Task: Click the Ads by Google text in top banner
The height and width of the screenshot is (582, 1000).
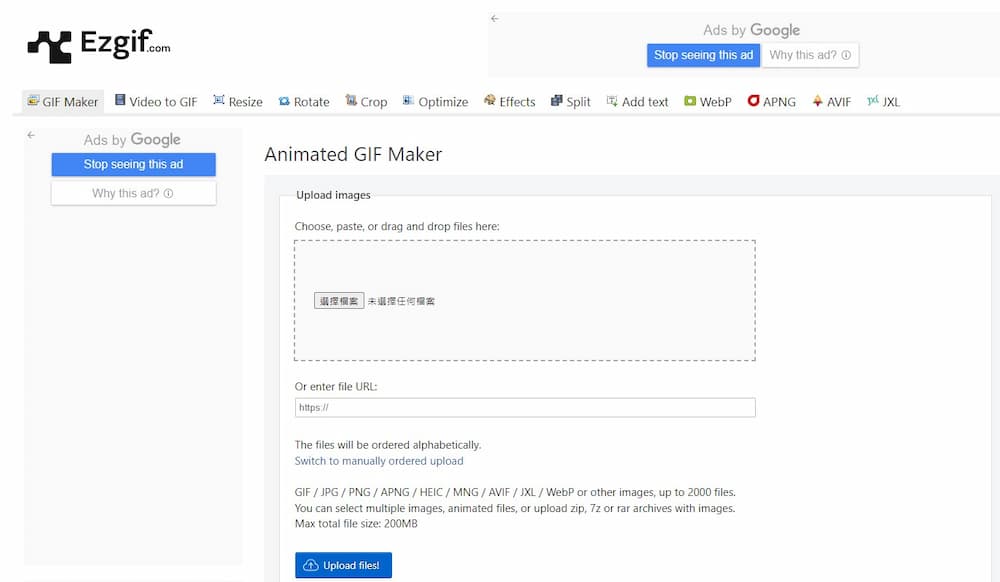Action: (x=751, y=30)
